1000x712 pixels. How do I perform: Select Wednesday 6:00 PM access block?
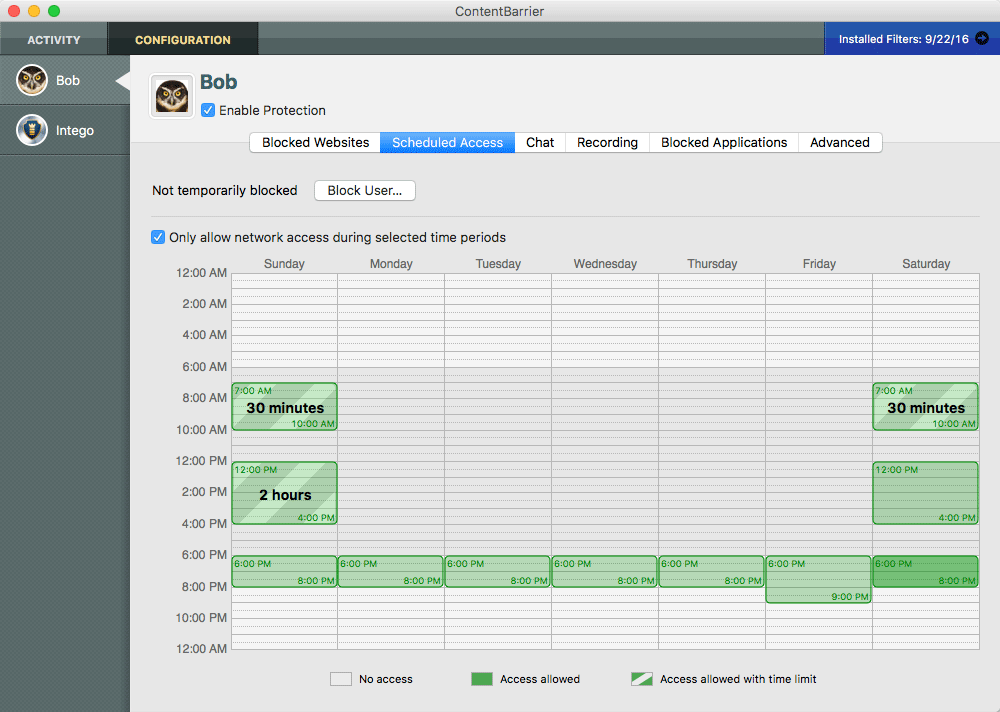[605, 572]
